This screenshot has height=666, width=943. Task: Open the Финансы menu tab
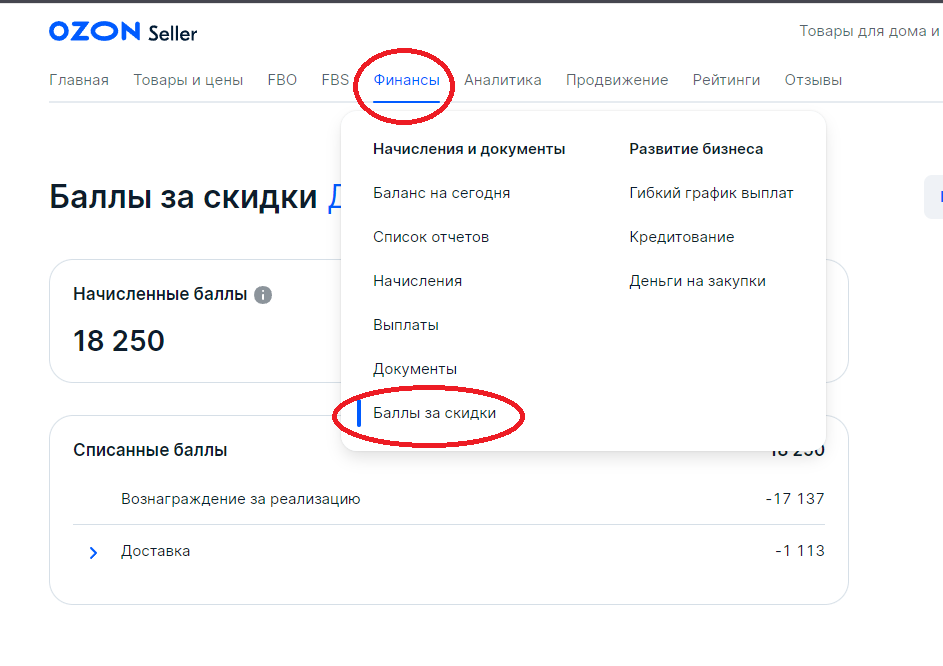[407, 80]
